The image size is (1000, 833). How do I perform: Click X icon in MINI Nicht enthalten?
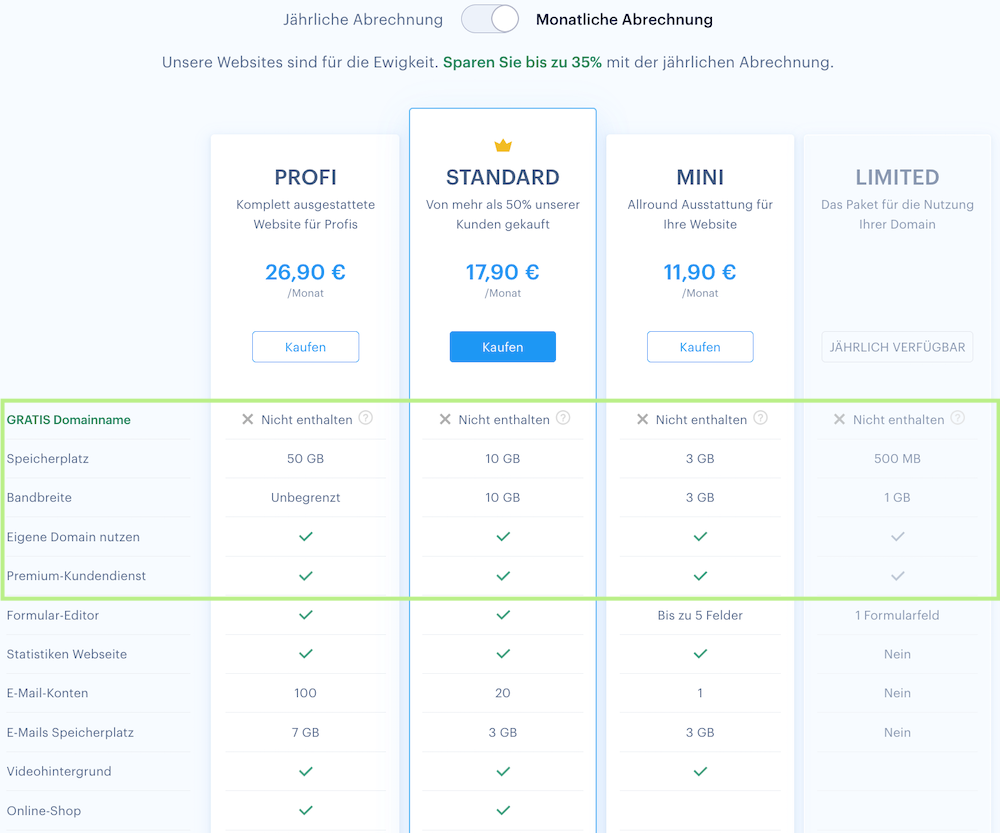tap(642, 419)
